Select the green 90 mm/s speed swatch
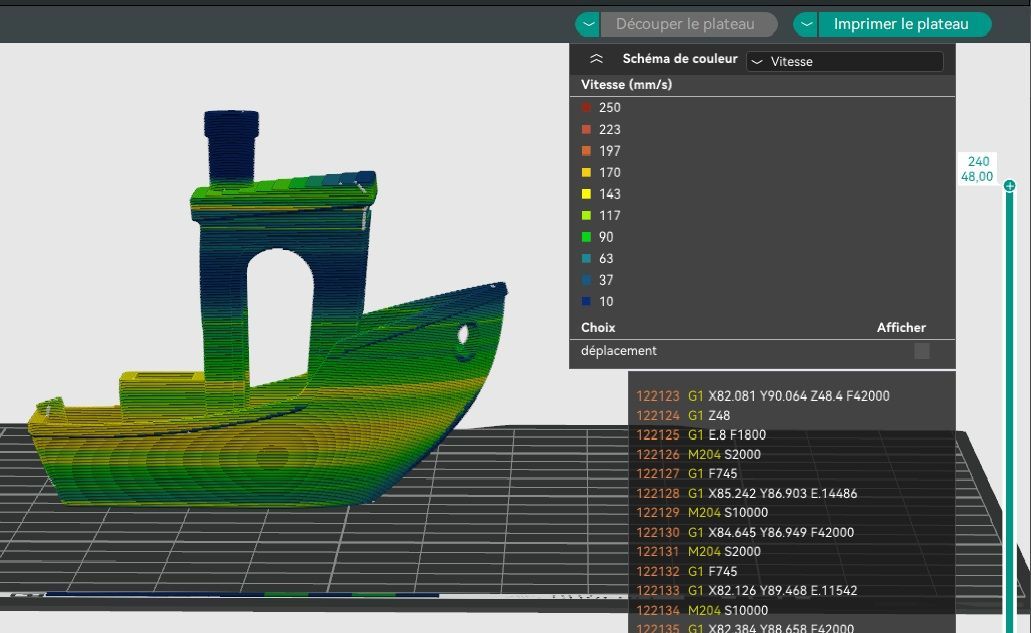The height and width of the screenshot is (633, 1031). click(x=587, y=237)
